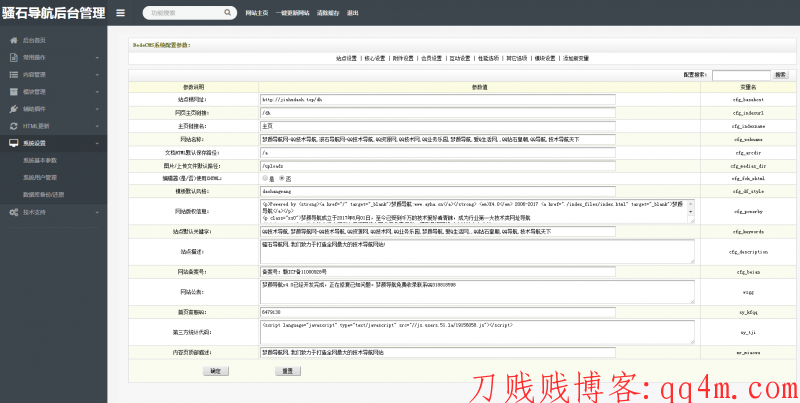This screenshot has width=800, height=403.
Task: Focus the 配置搜索 input field
Action: pos(741,75)
